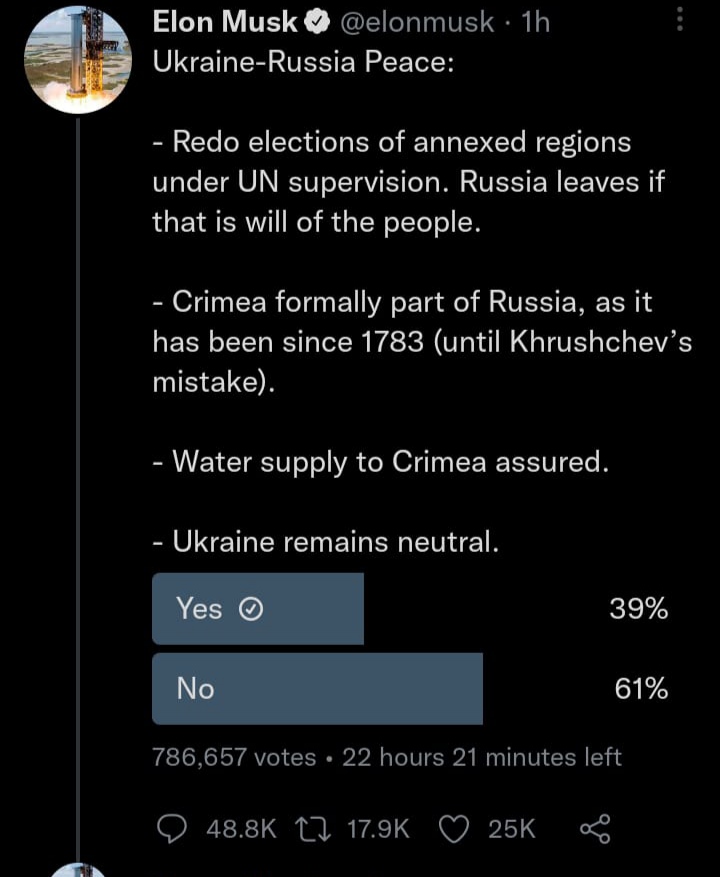Click the Ukraine-Russia Peace tweet text
The image size is (720, 877).
pyautogui.click(x=422, y=302)
